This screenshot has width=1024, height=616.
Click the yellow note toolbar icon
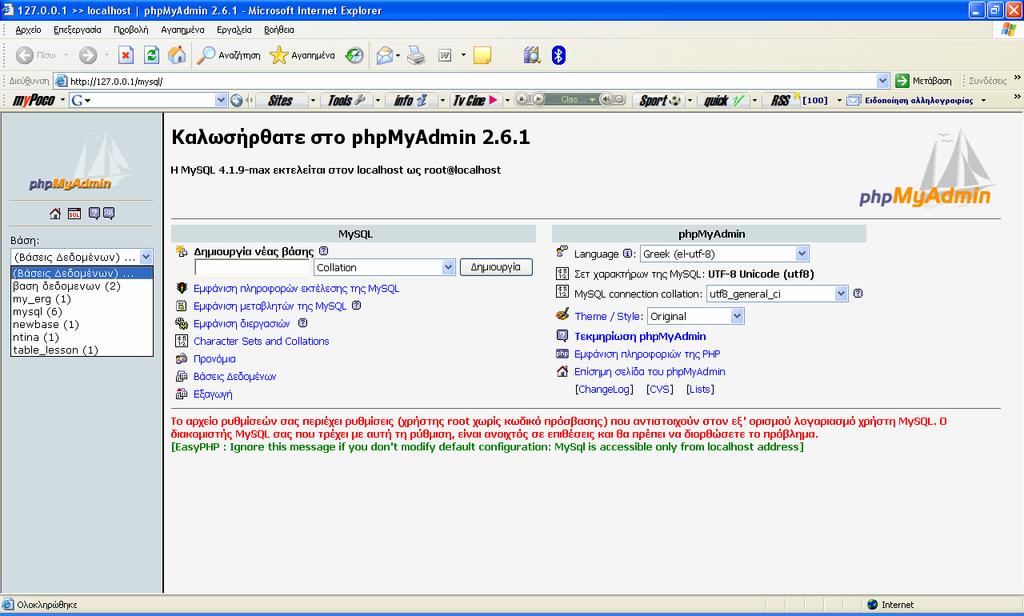483,56
